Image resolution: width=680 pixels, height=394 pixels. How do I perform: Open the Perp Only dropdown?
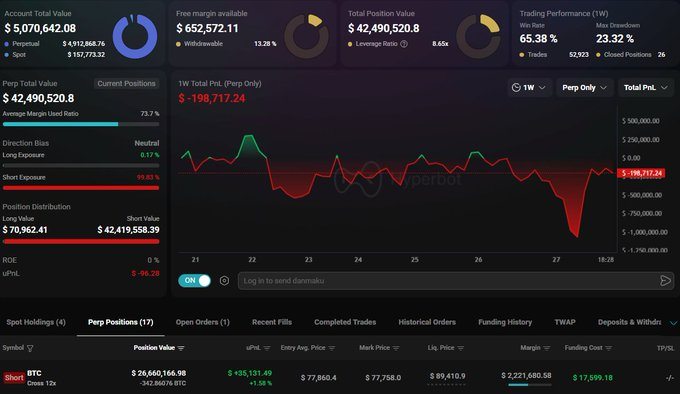pos(585,88)
